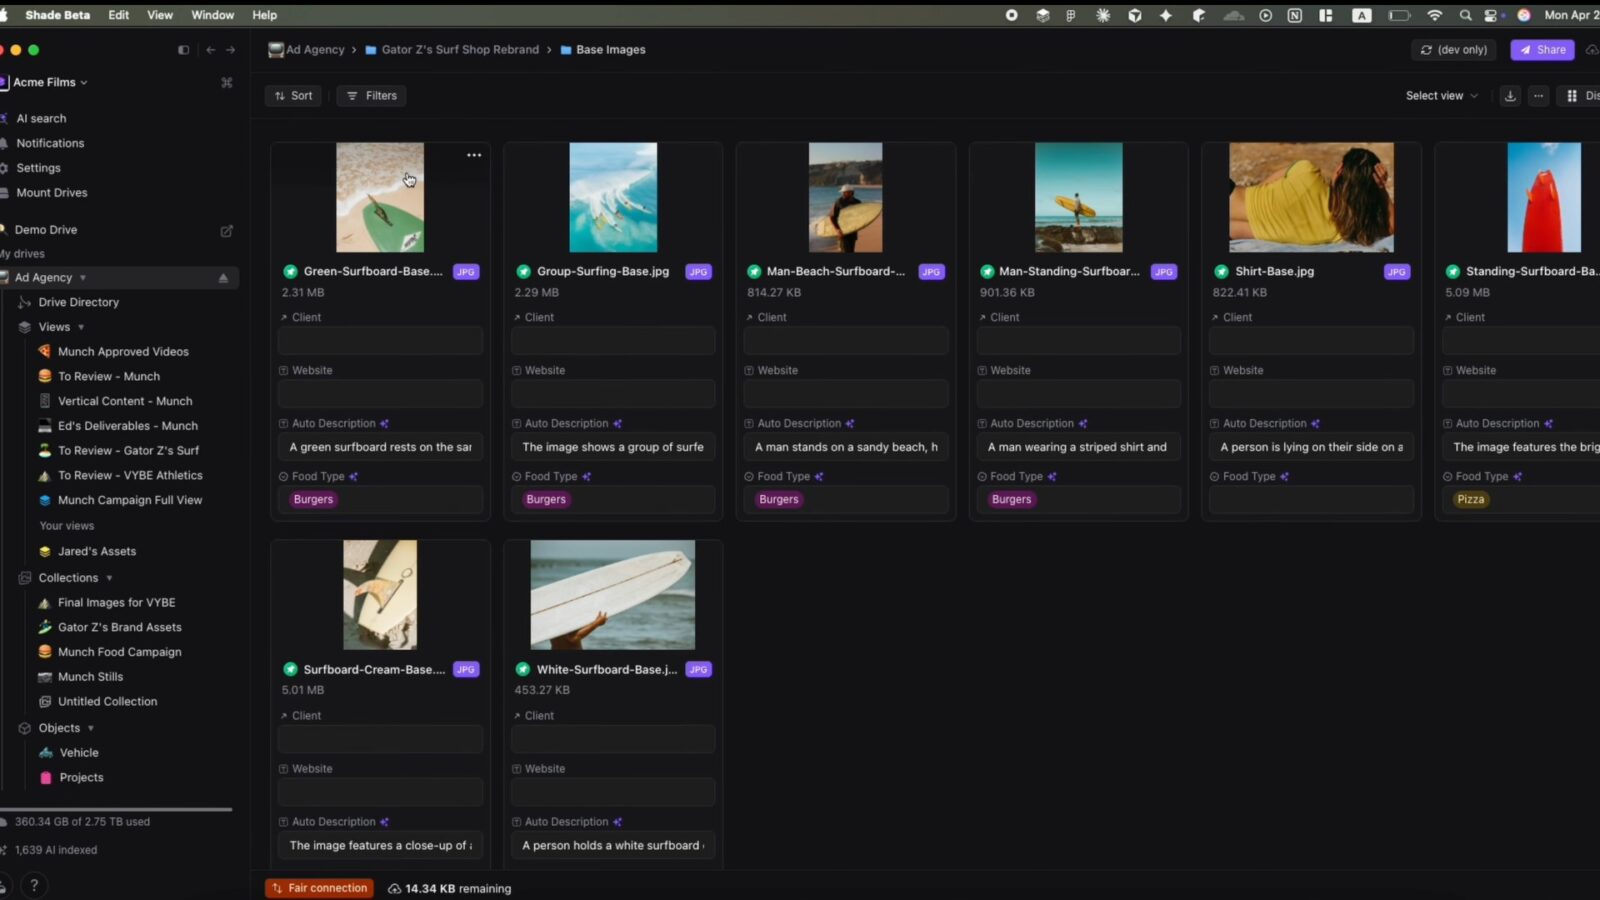The width and height of the screenshot is (1600, 900).
Task: Click the Sort button
Action: pos(293,96)
